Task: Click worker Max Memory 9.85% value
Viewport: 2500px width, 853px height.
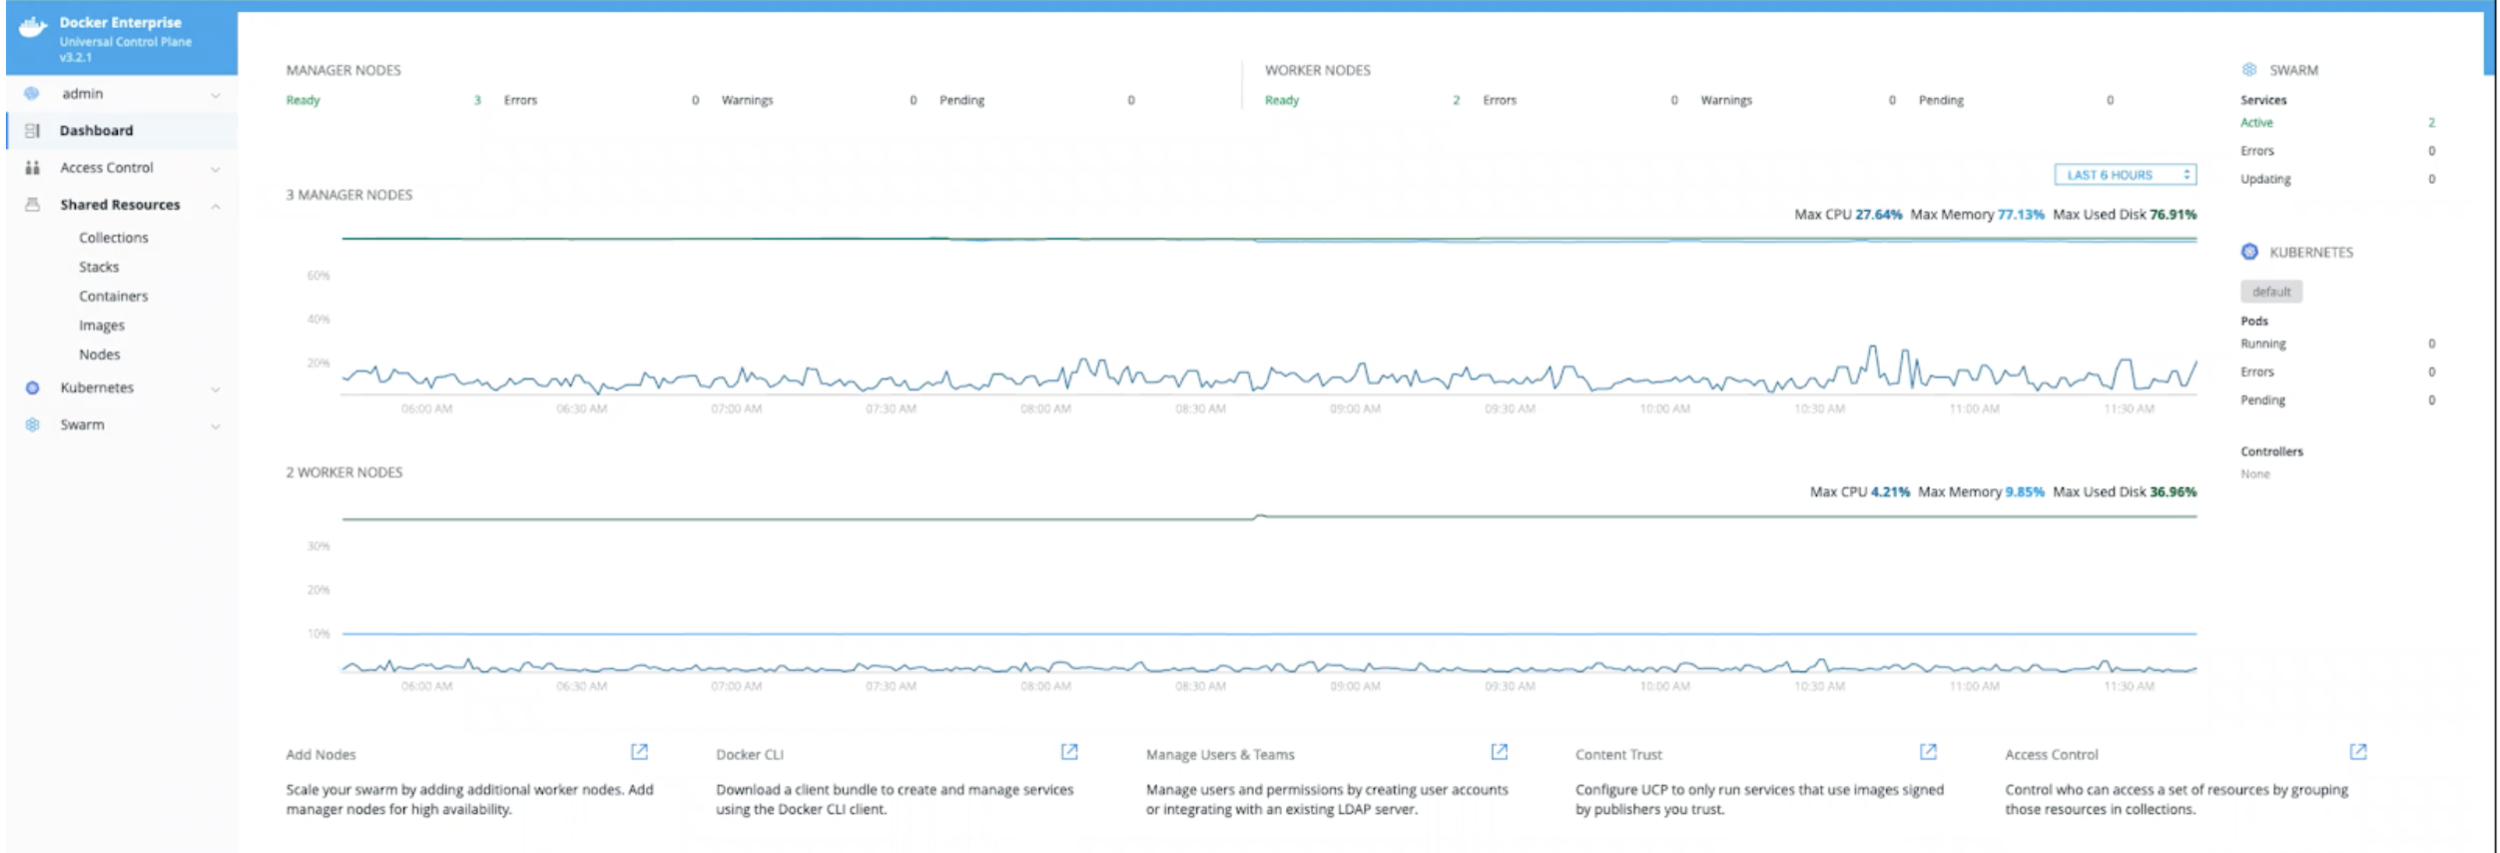Action: coord(2024,491)
